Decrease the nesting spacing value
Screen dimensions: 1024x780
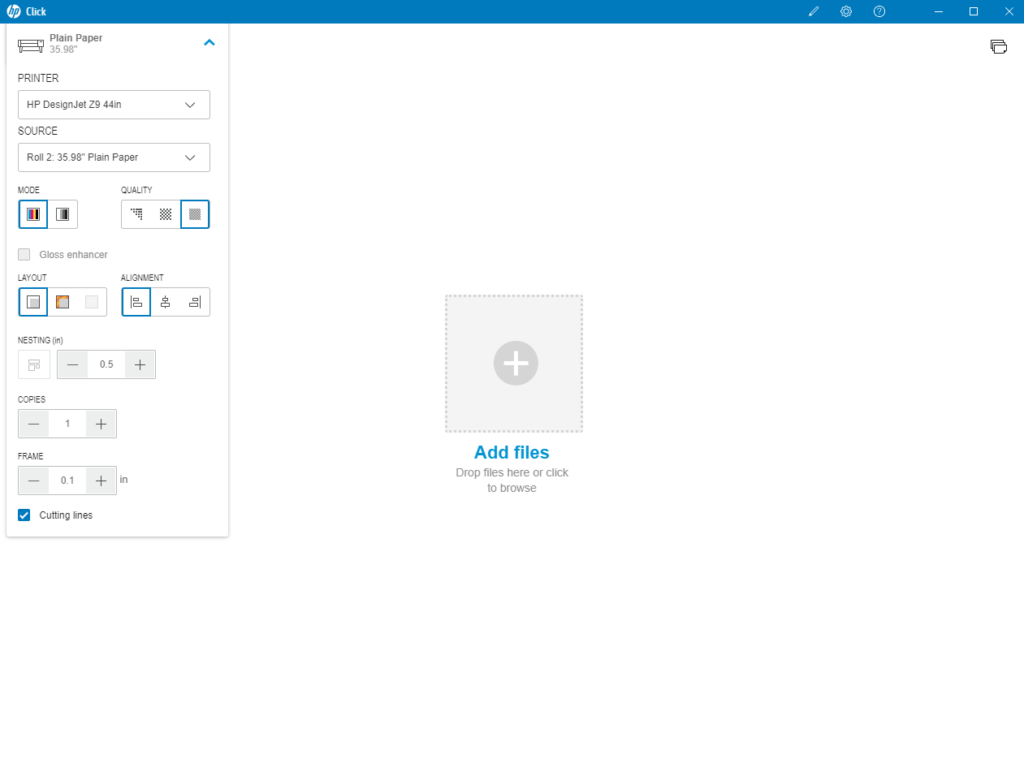coord(72,365)
